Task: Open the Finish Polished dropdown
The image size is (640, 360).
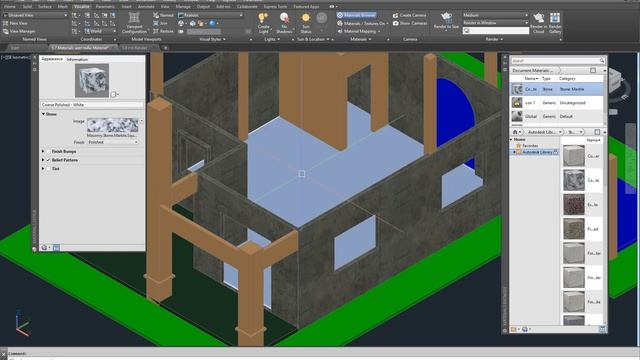Action: [x=113, y=142]
